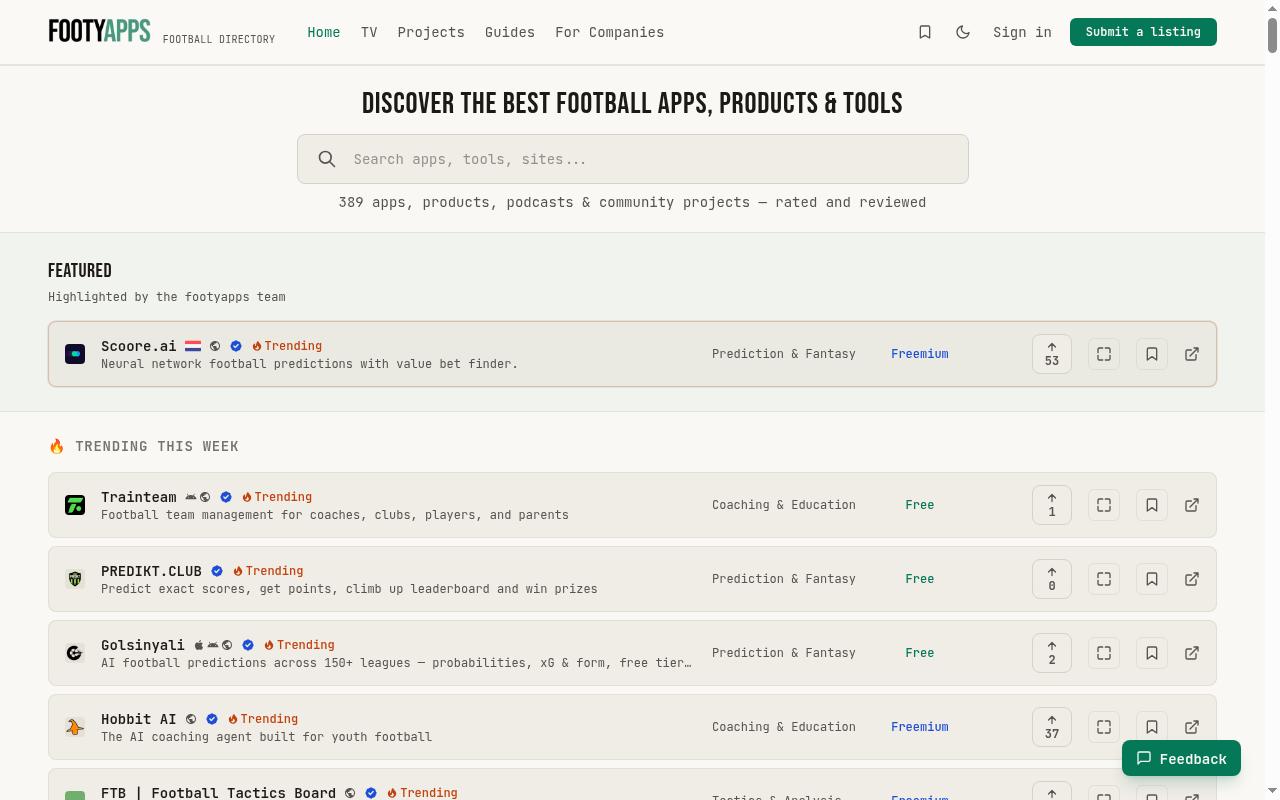The width and height of the screenshot is (1280, 800).
Task: Click the Sign in link
Action: click(1022, 32)
